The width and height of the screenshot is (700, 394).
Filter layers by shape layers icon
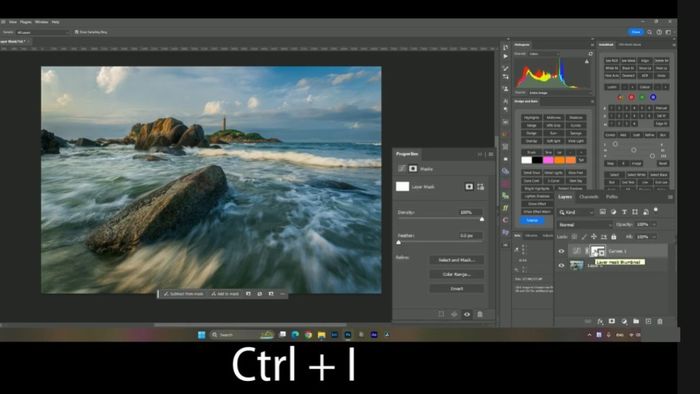[635, 212]
